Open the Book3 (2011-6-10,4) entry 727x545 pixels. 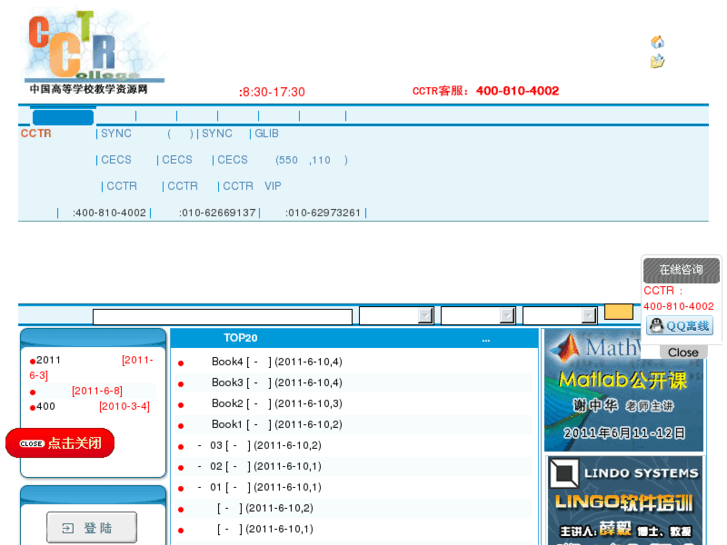click(x=277, y=383)
